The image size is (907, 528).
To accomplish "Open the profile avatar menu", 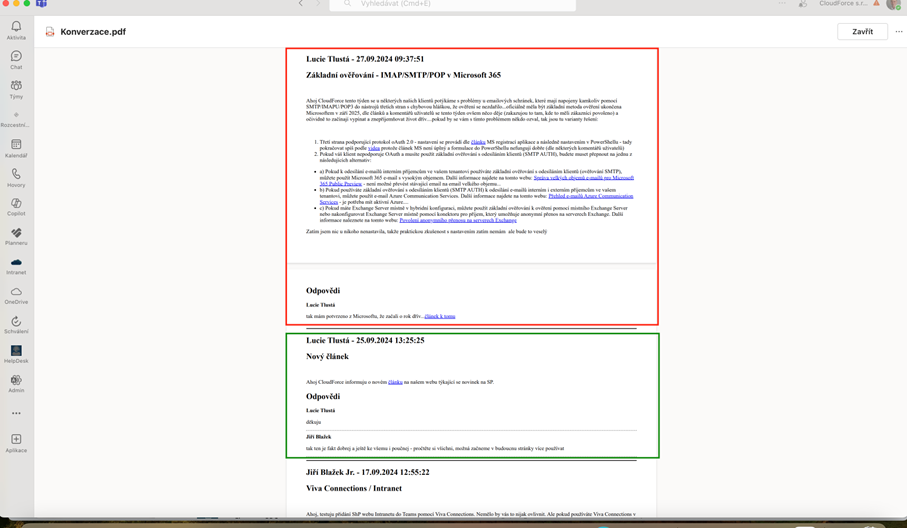I will tap(893, 4).
